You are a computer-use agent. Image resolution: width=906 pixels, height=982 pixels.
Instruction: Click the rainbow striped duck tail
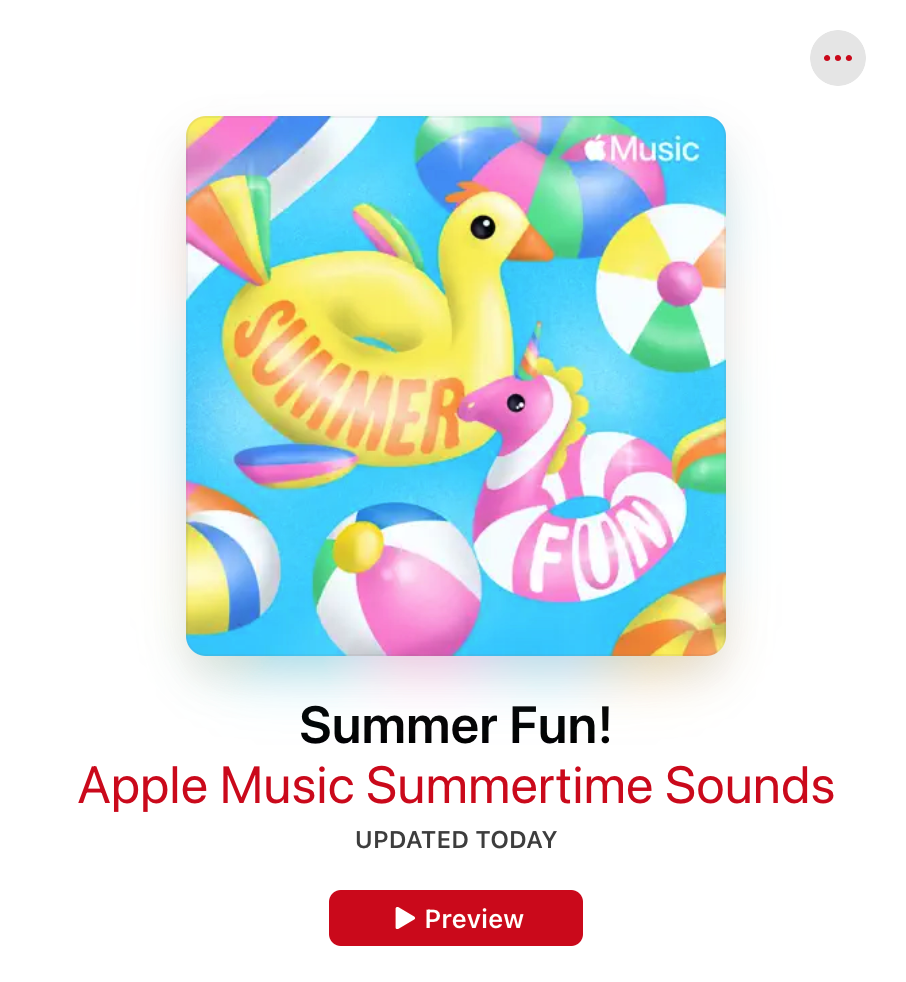(x=229, y=227)
